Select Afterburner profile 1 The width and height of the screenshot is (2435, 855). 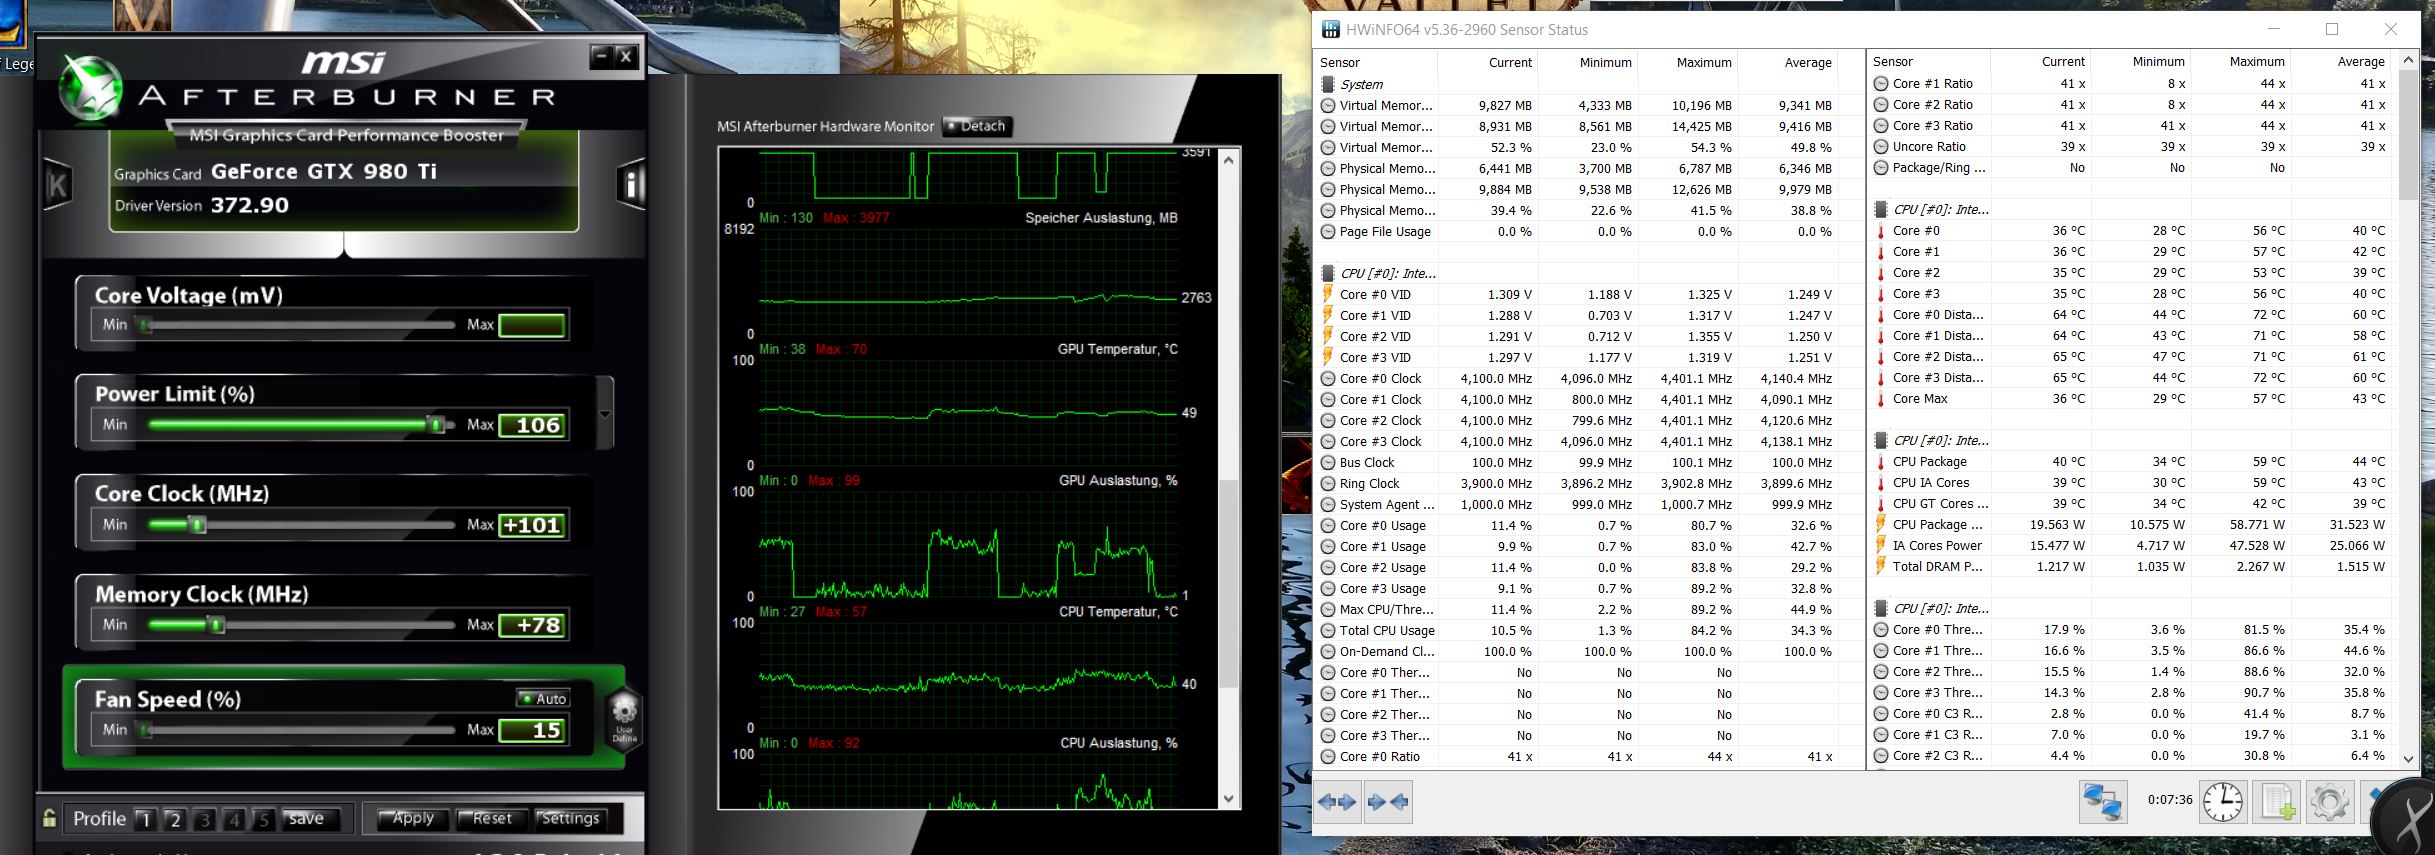tap(145, 819)
